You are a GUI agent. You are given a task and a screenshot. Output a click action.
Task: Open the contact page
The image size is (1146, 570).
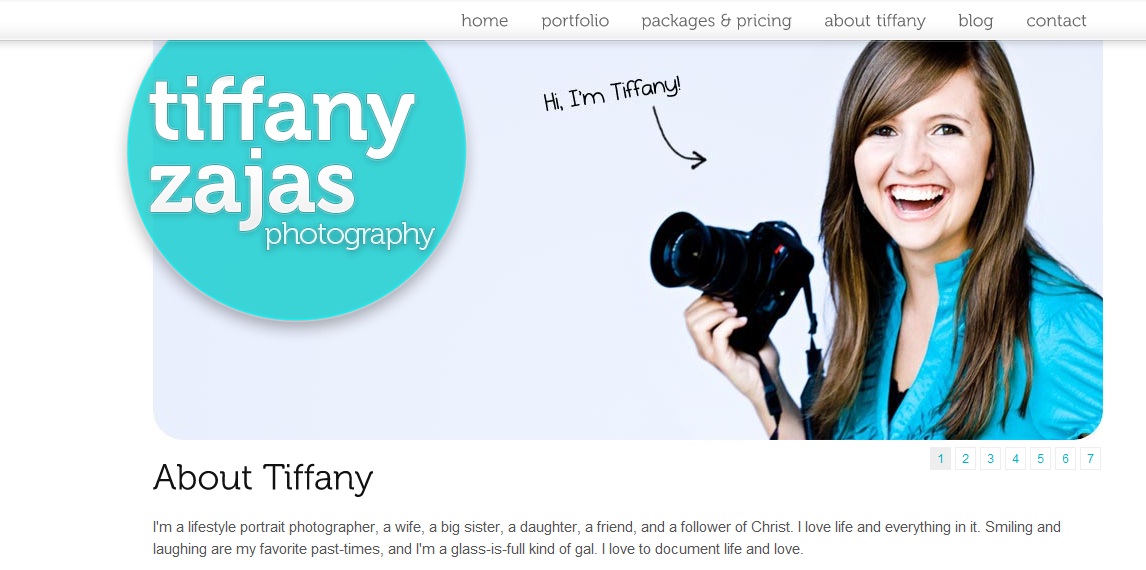[x=1055, y=20]
